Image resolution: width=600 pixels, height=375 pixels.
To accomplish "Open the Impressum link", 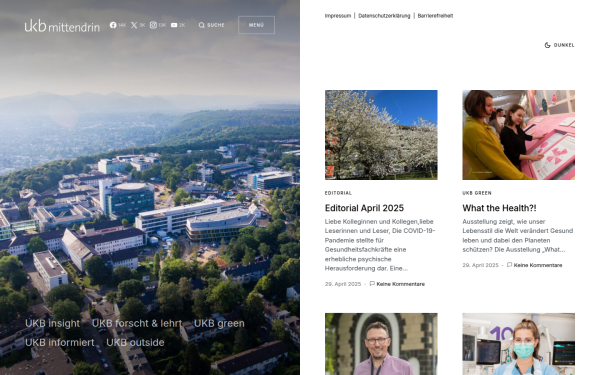I will pos(338,16).
